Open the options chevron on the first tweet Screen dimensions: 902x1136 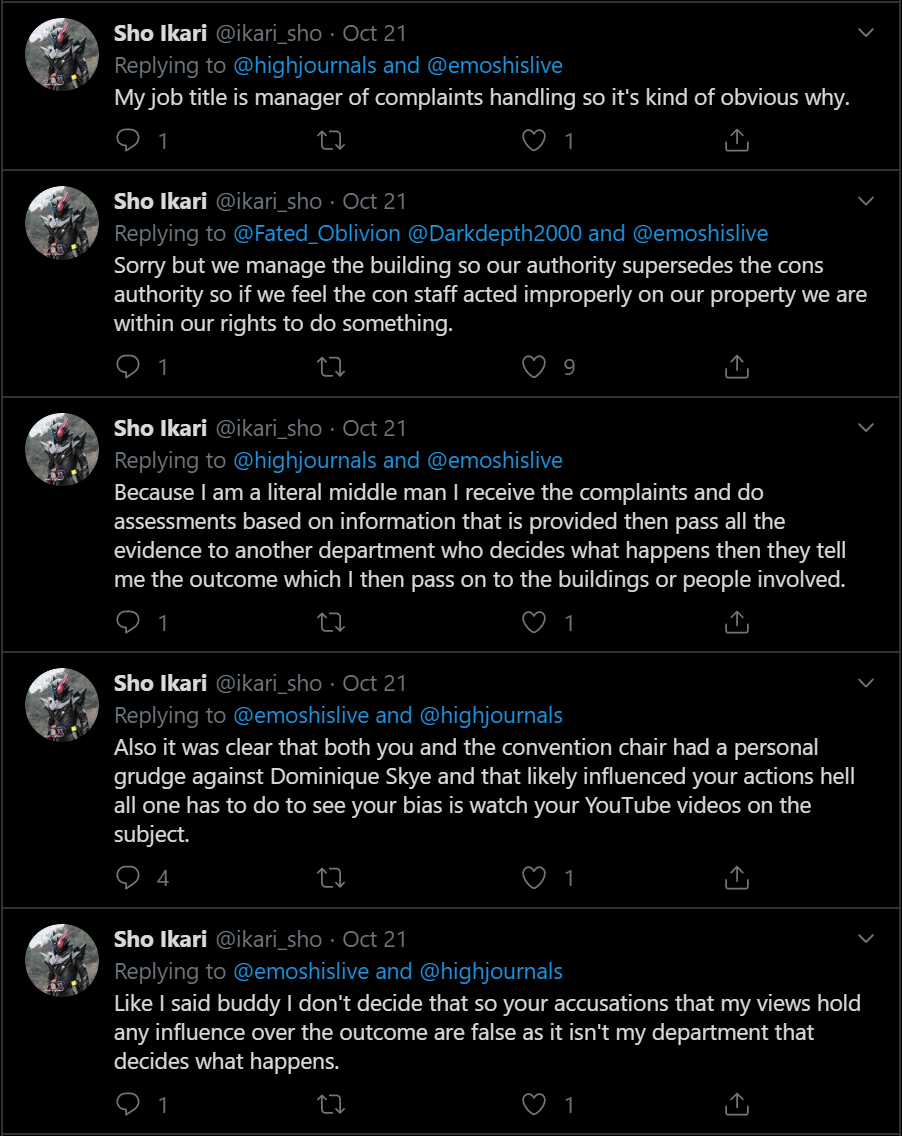[x=866, y=33]
